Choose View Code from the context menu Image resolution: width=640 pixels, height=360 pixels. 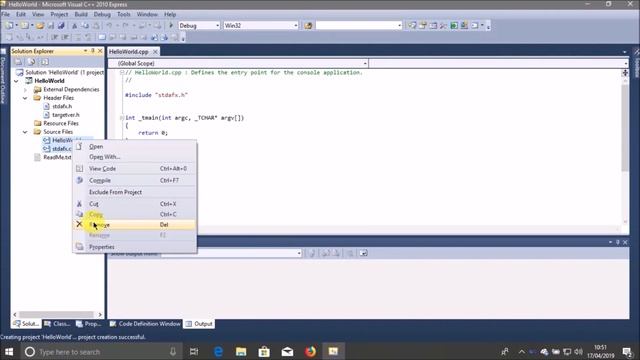[x=135, y=169]
